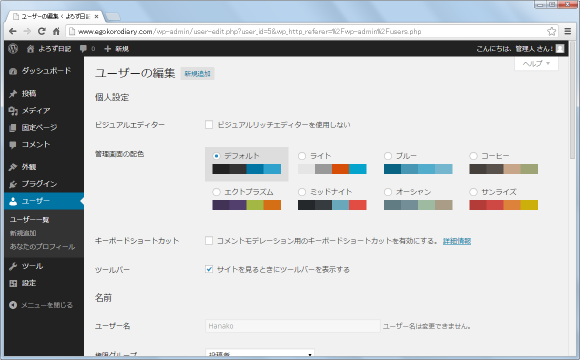The image size is (580, 360).
Task: Expand the ヘルプ dropdown tab
Action: 536,64
